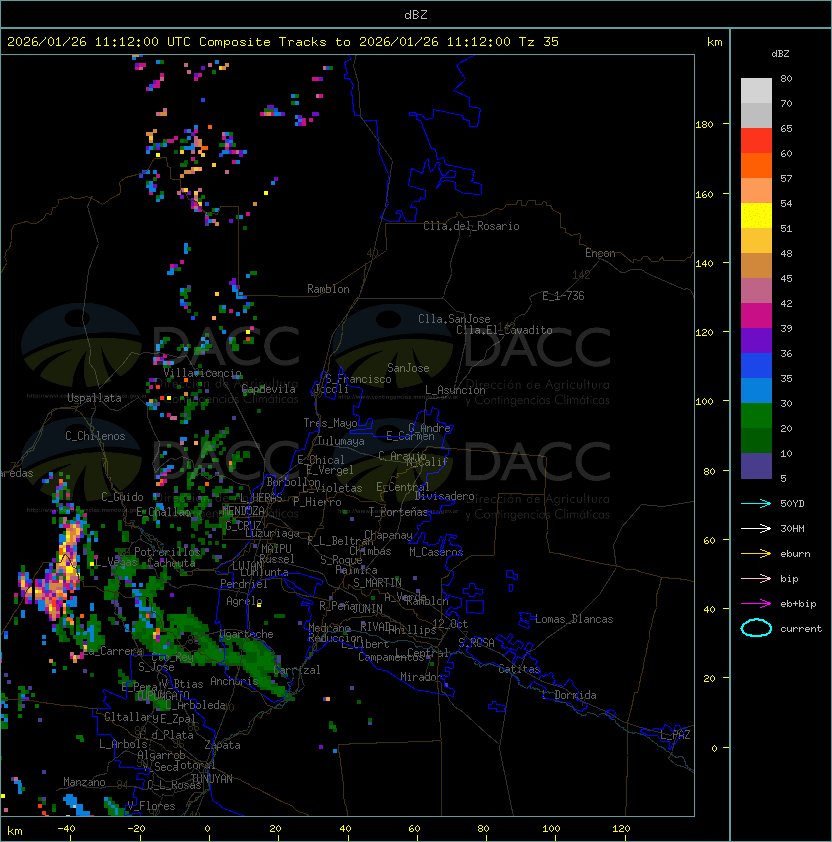Pick the green swatch between 30 and 20
Screen dimensions: 832x842
pos(756,416)
